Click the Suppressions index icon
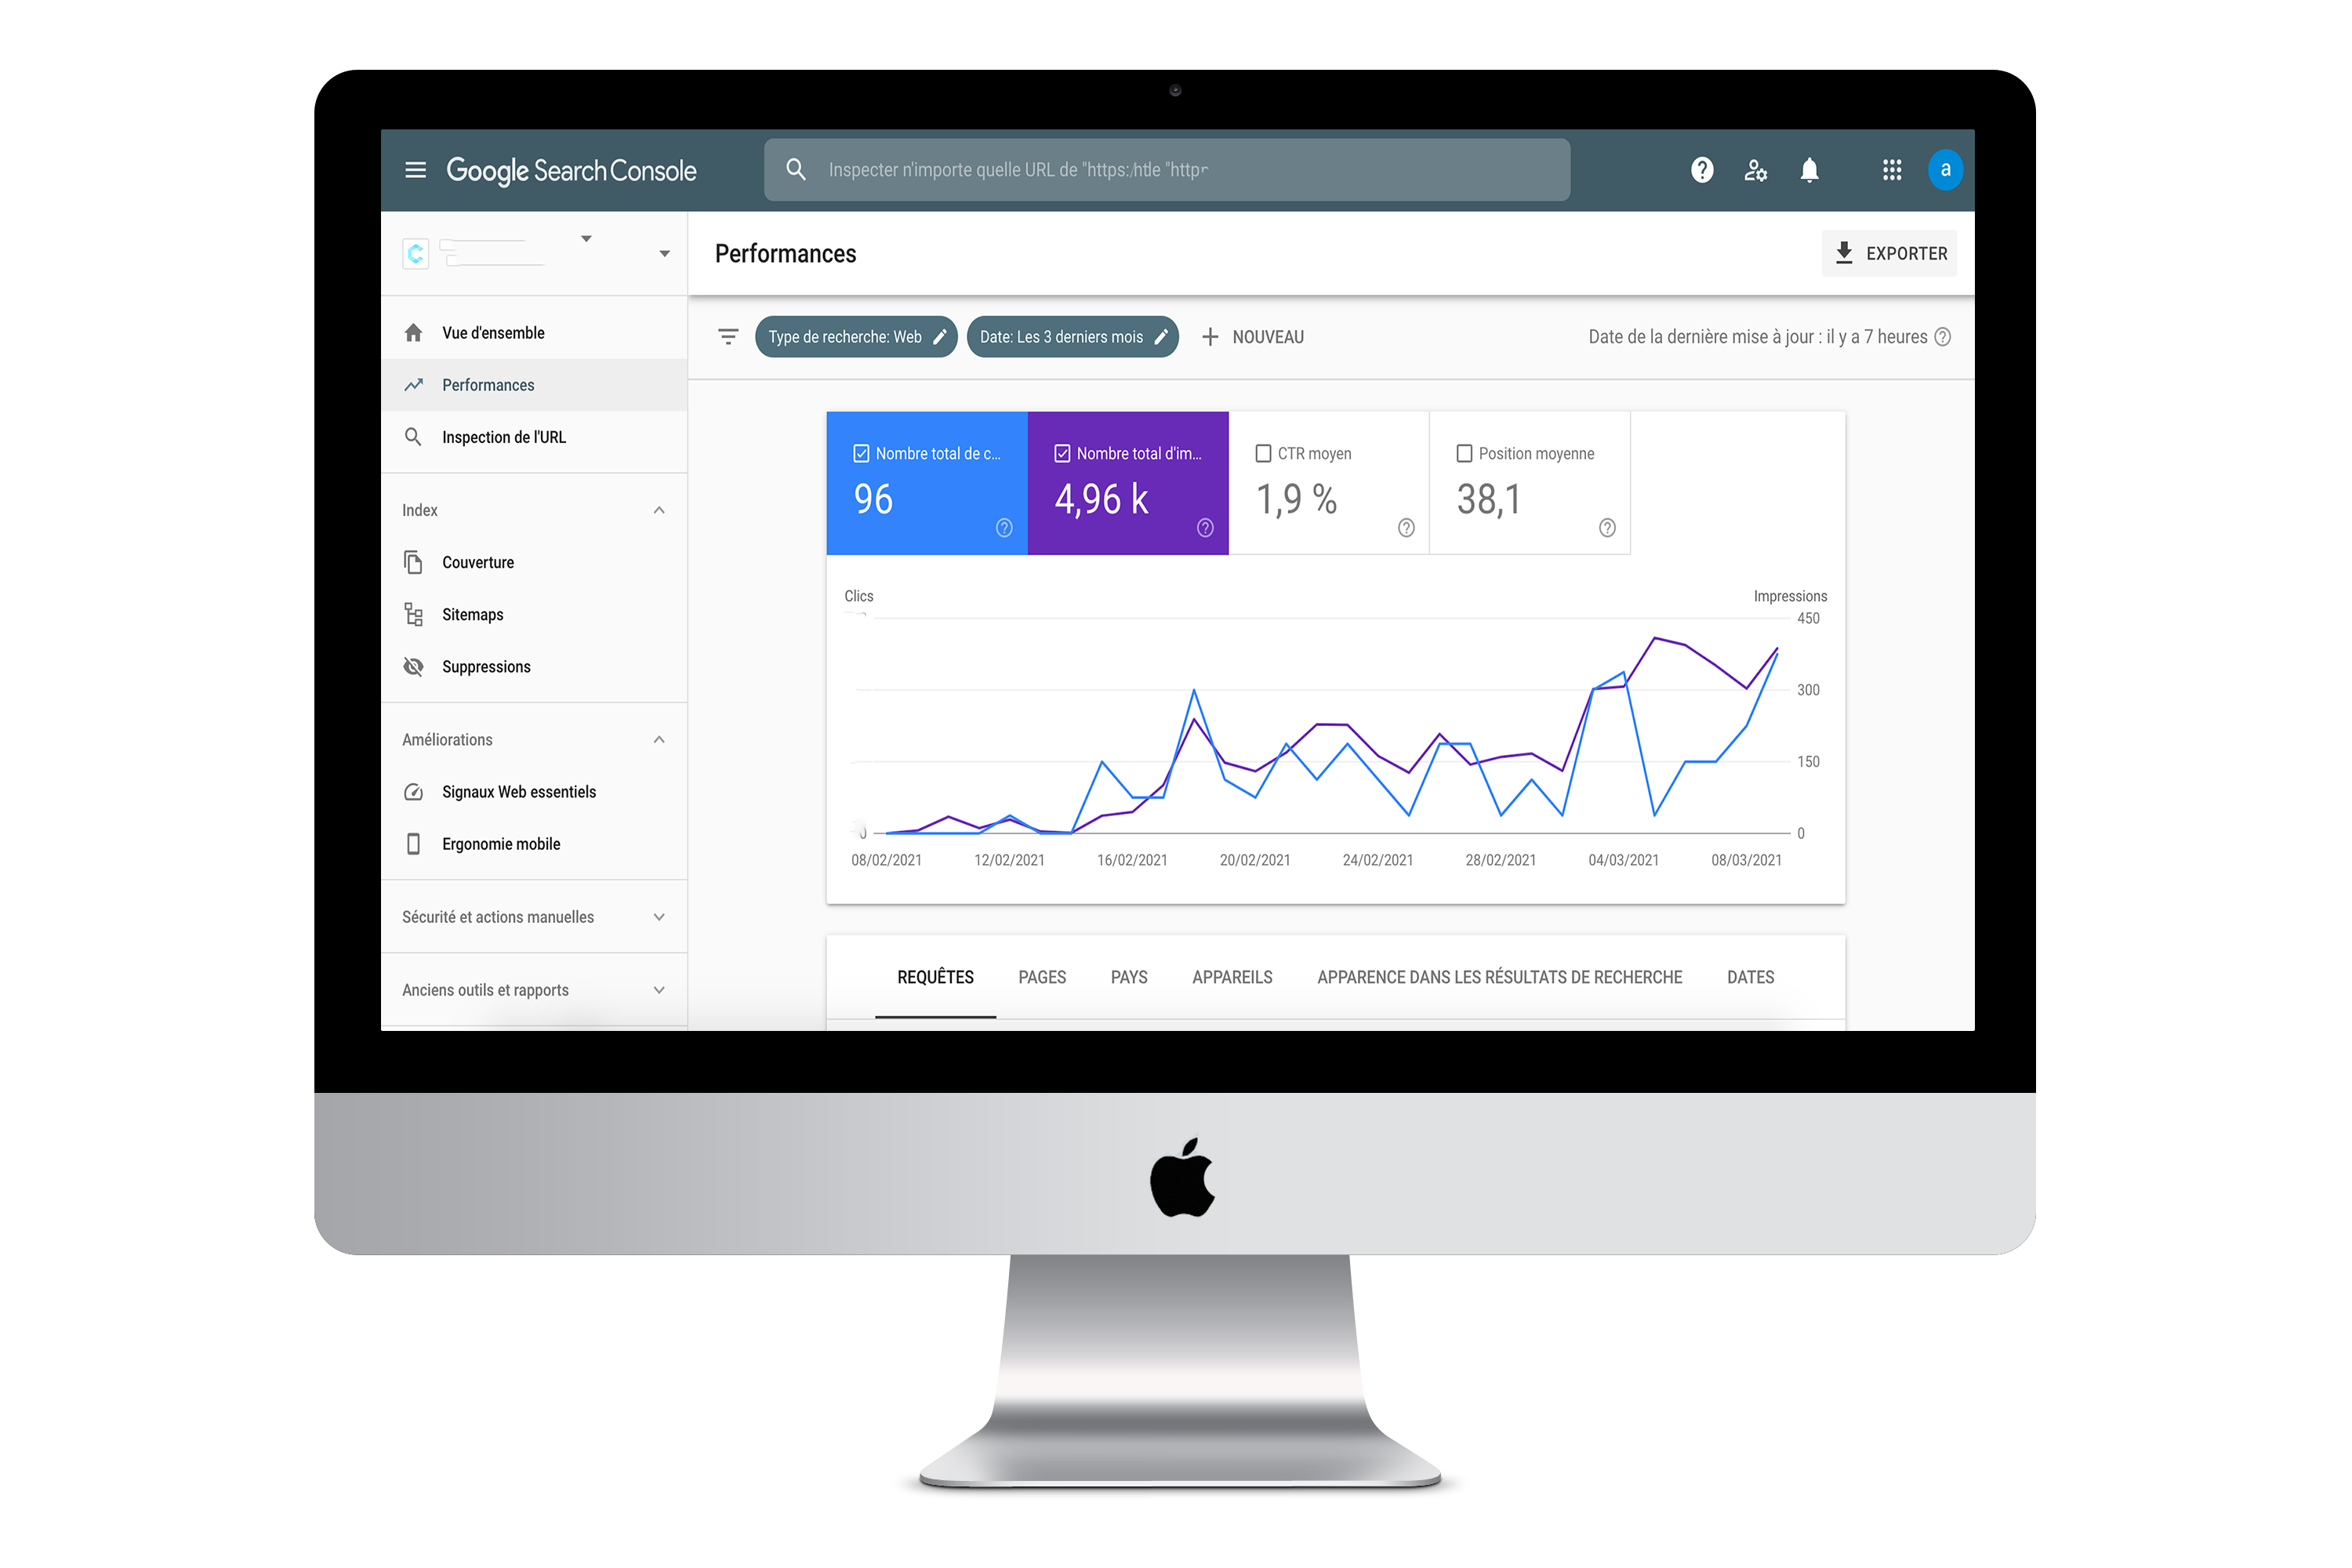Screen dimensions: 2352x1568 tap(413, 666)
